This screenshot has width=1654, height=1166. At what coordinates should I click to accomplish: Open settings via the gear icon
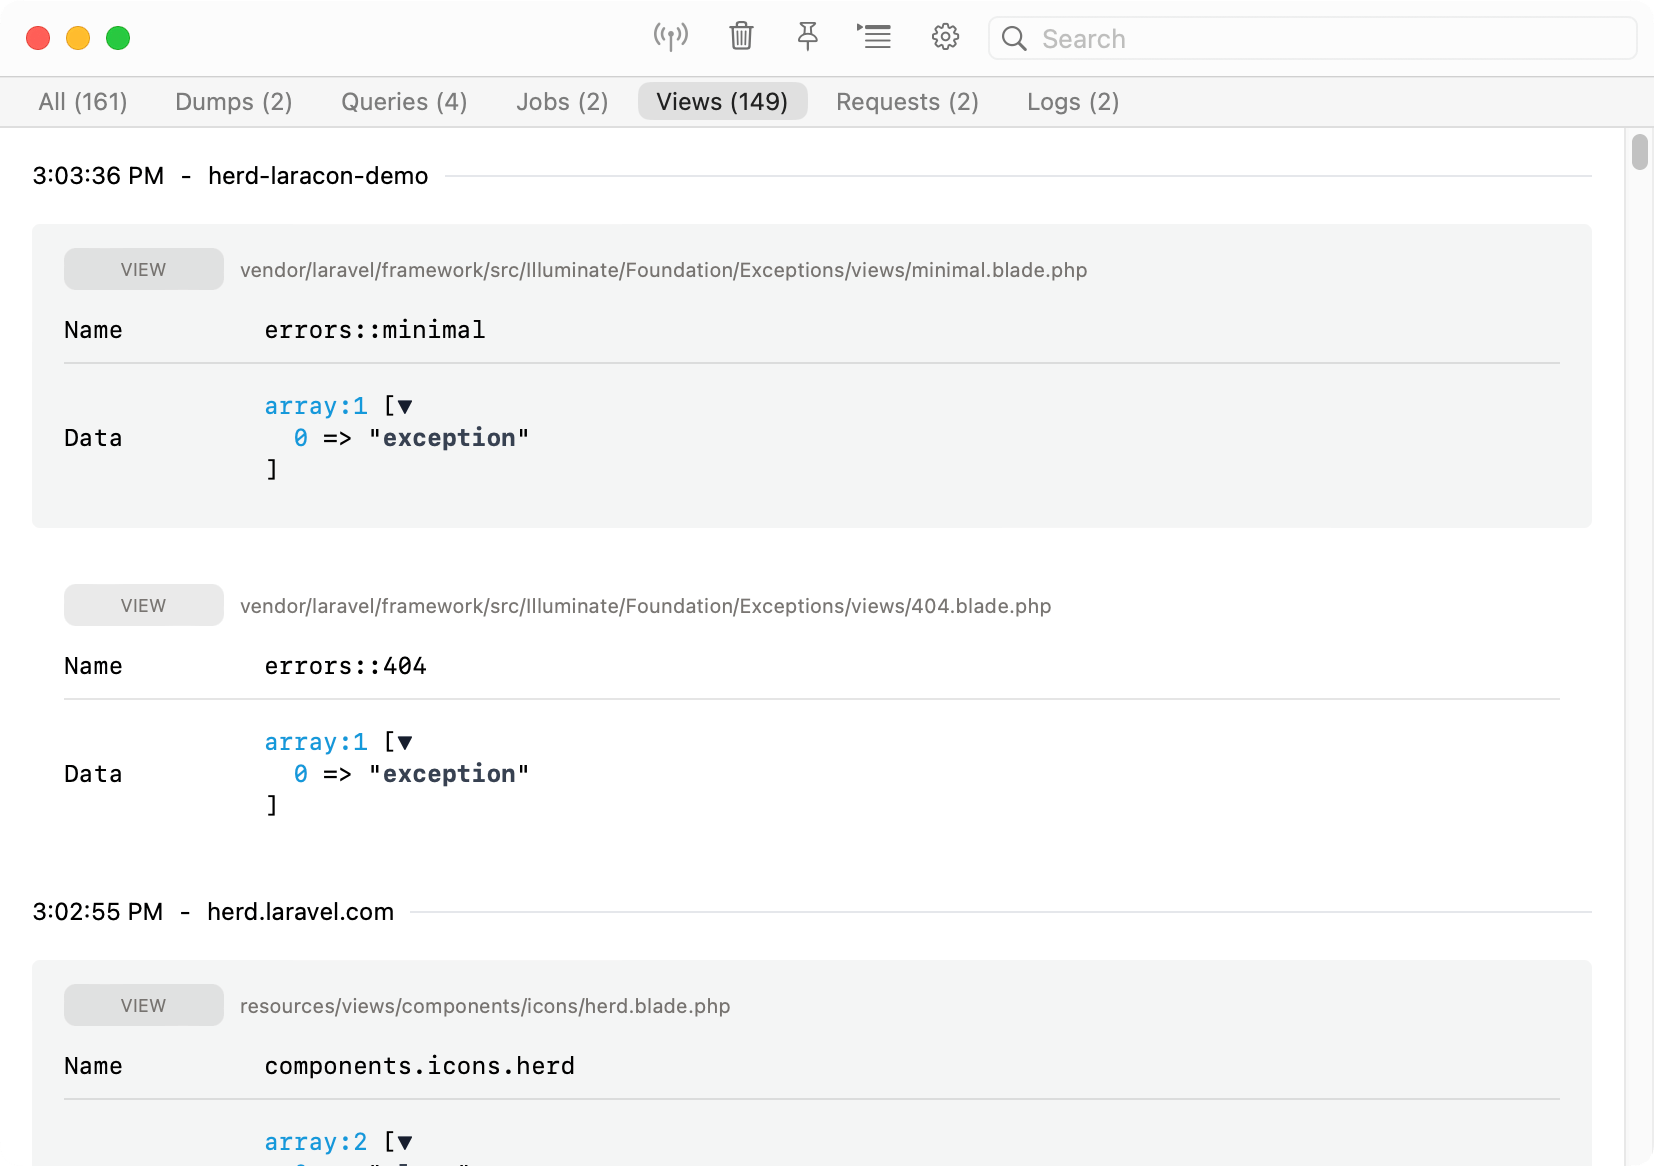pos(945,37)
